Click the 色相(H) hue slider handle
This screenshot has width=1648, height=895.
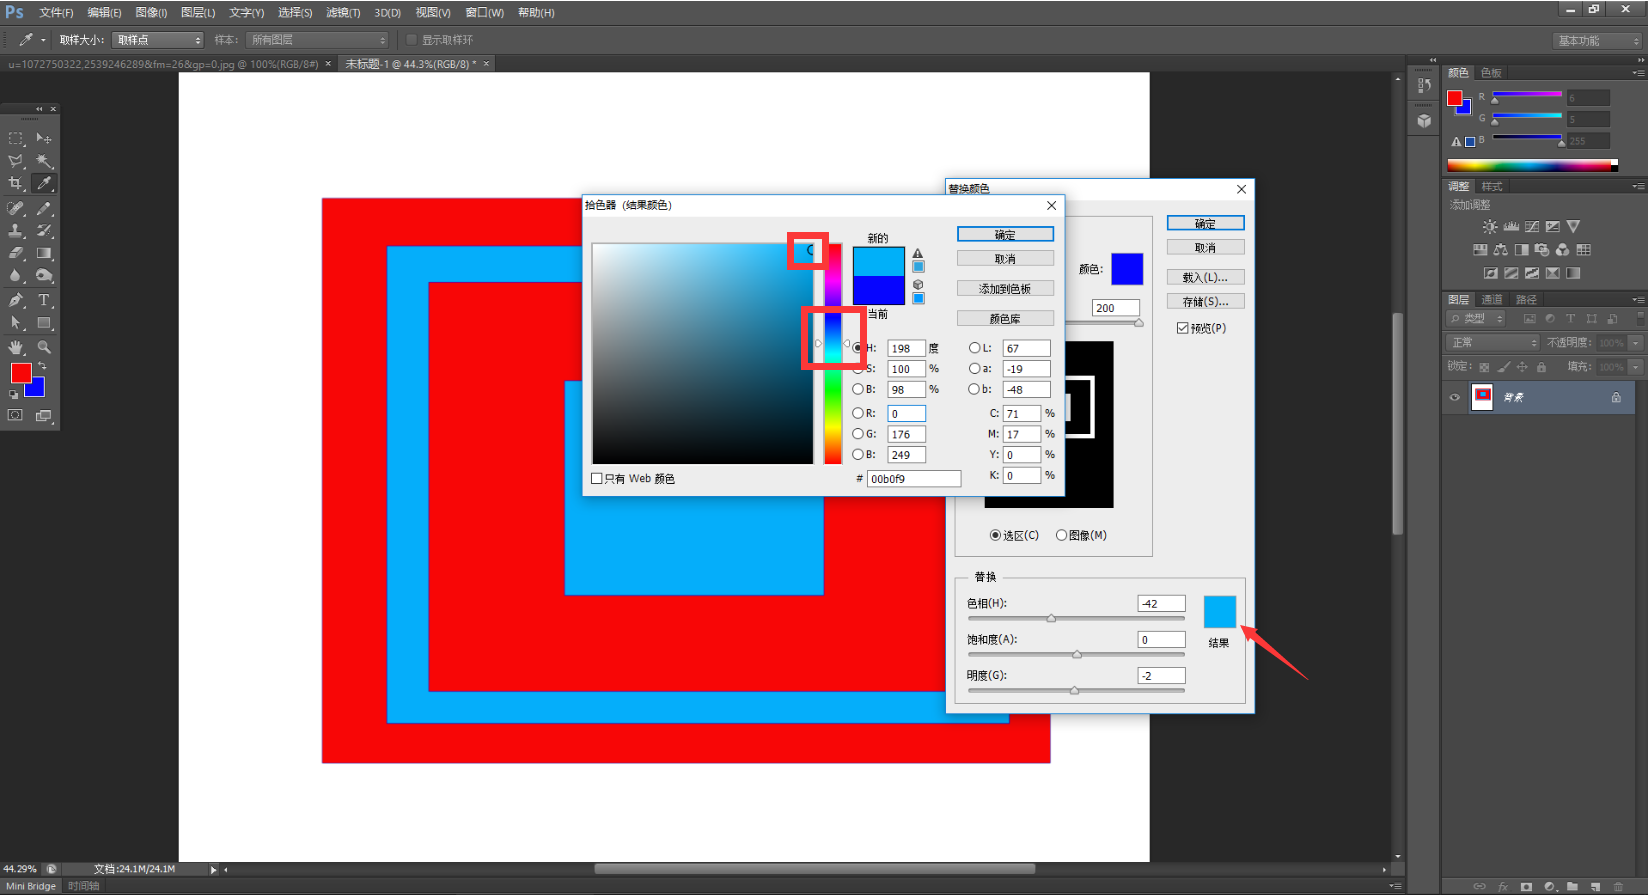[x=1051, y=618]
